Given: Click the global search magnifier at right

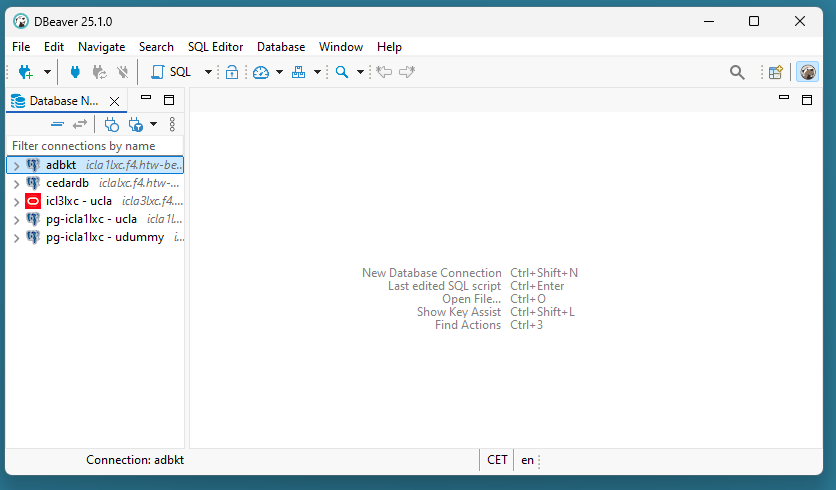Looking at the screenshot, I should [737, 73].
